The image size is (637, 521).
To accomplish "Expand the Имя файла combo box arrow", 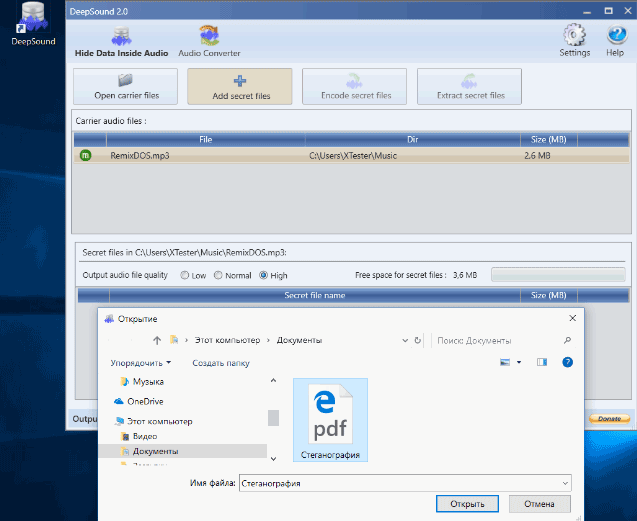I will pos(564,483).
